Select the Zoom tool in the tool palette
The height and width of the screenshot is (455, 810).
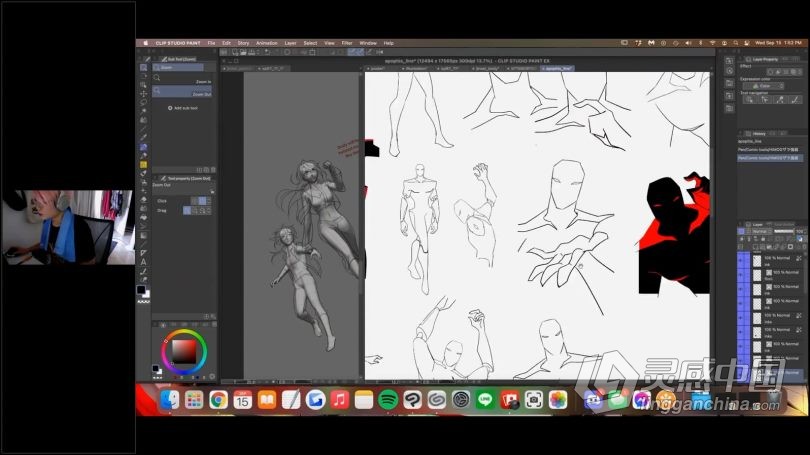tap(144, 67)
